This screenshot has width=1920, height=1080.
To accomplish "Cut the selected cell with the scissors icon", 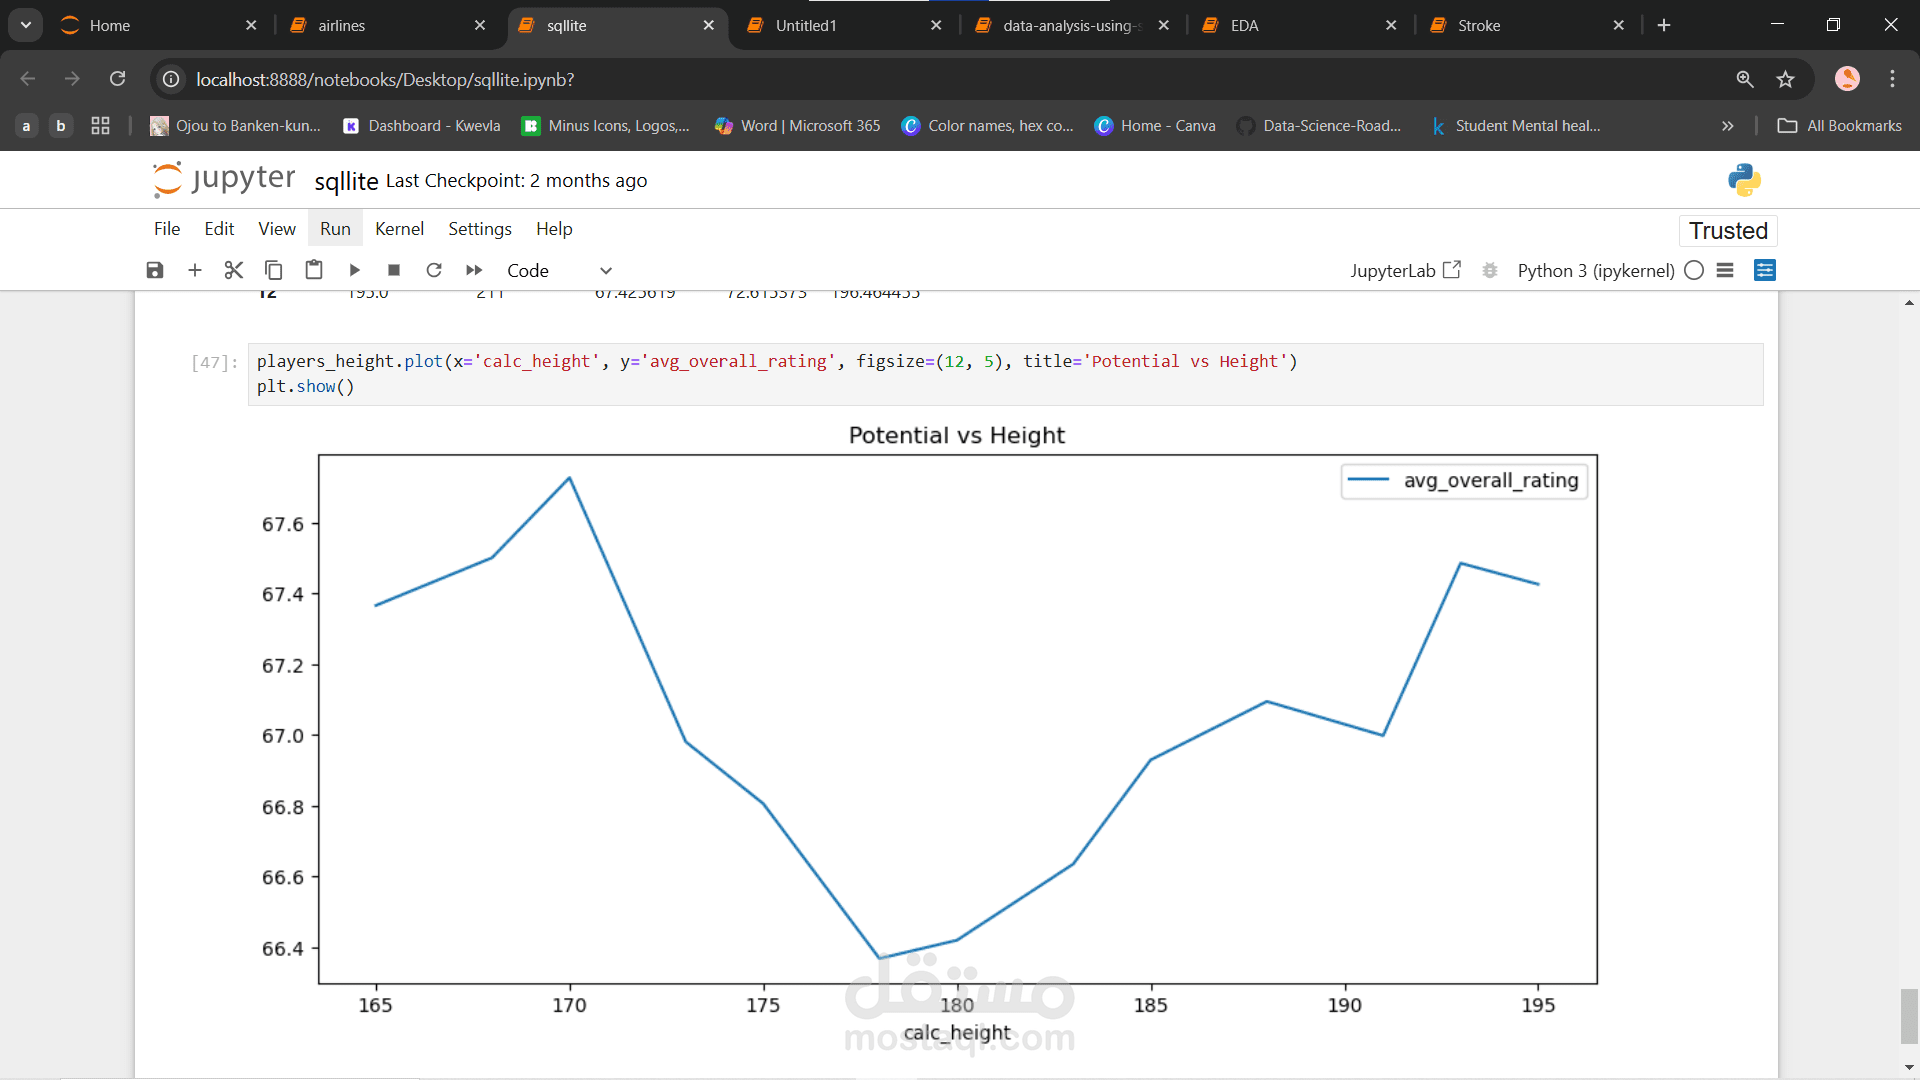I will pos(234,270).
